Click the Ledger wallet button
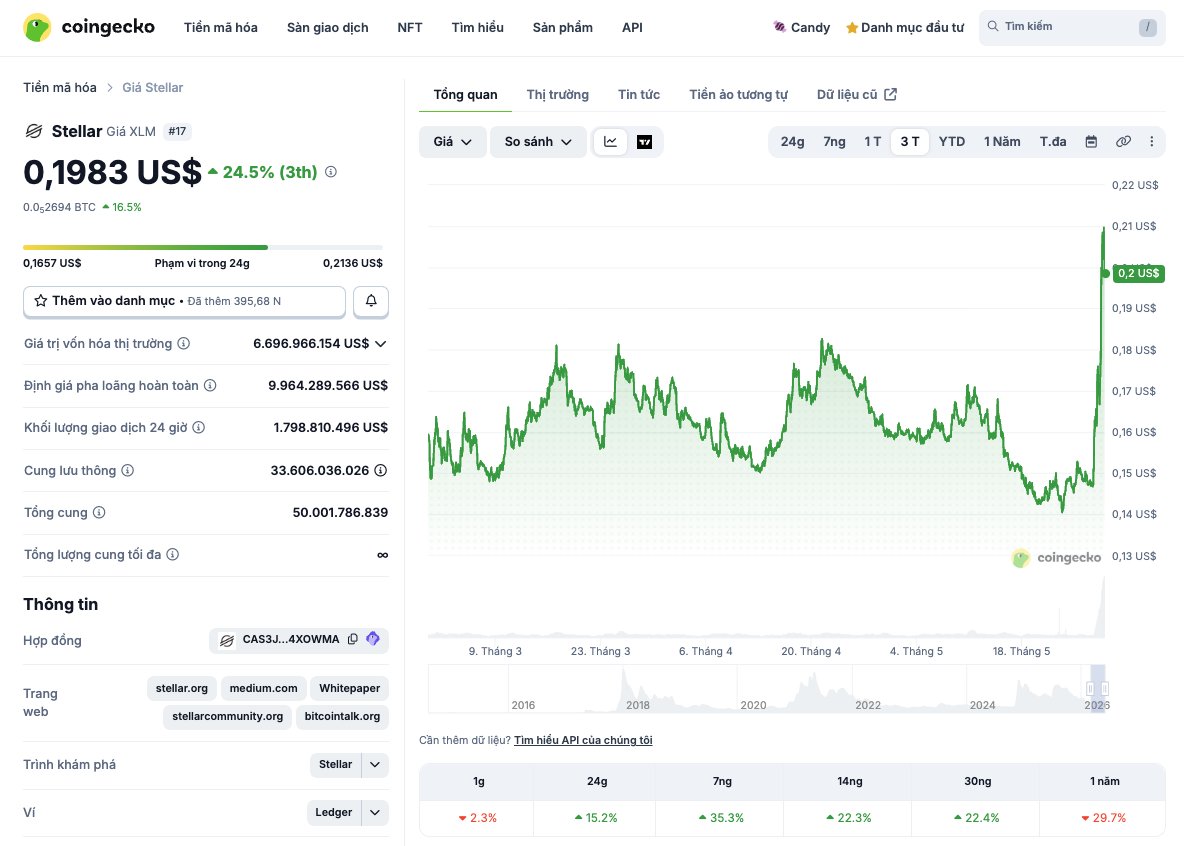The image size is (1184, 846). (334, 813)
